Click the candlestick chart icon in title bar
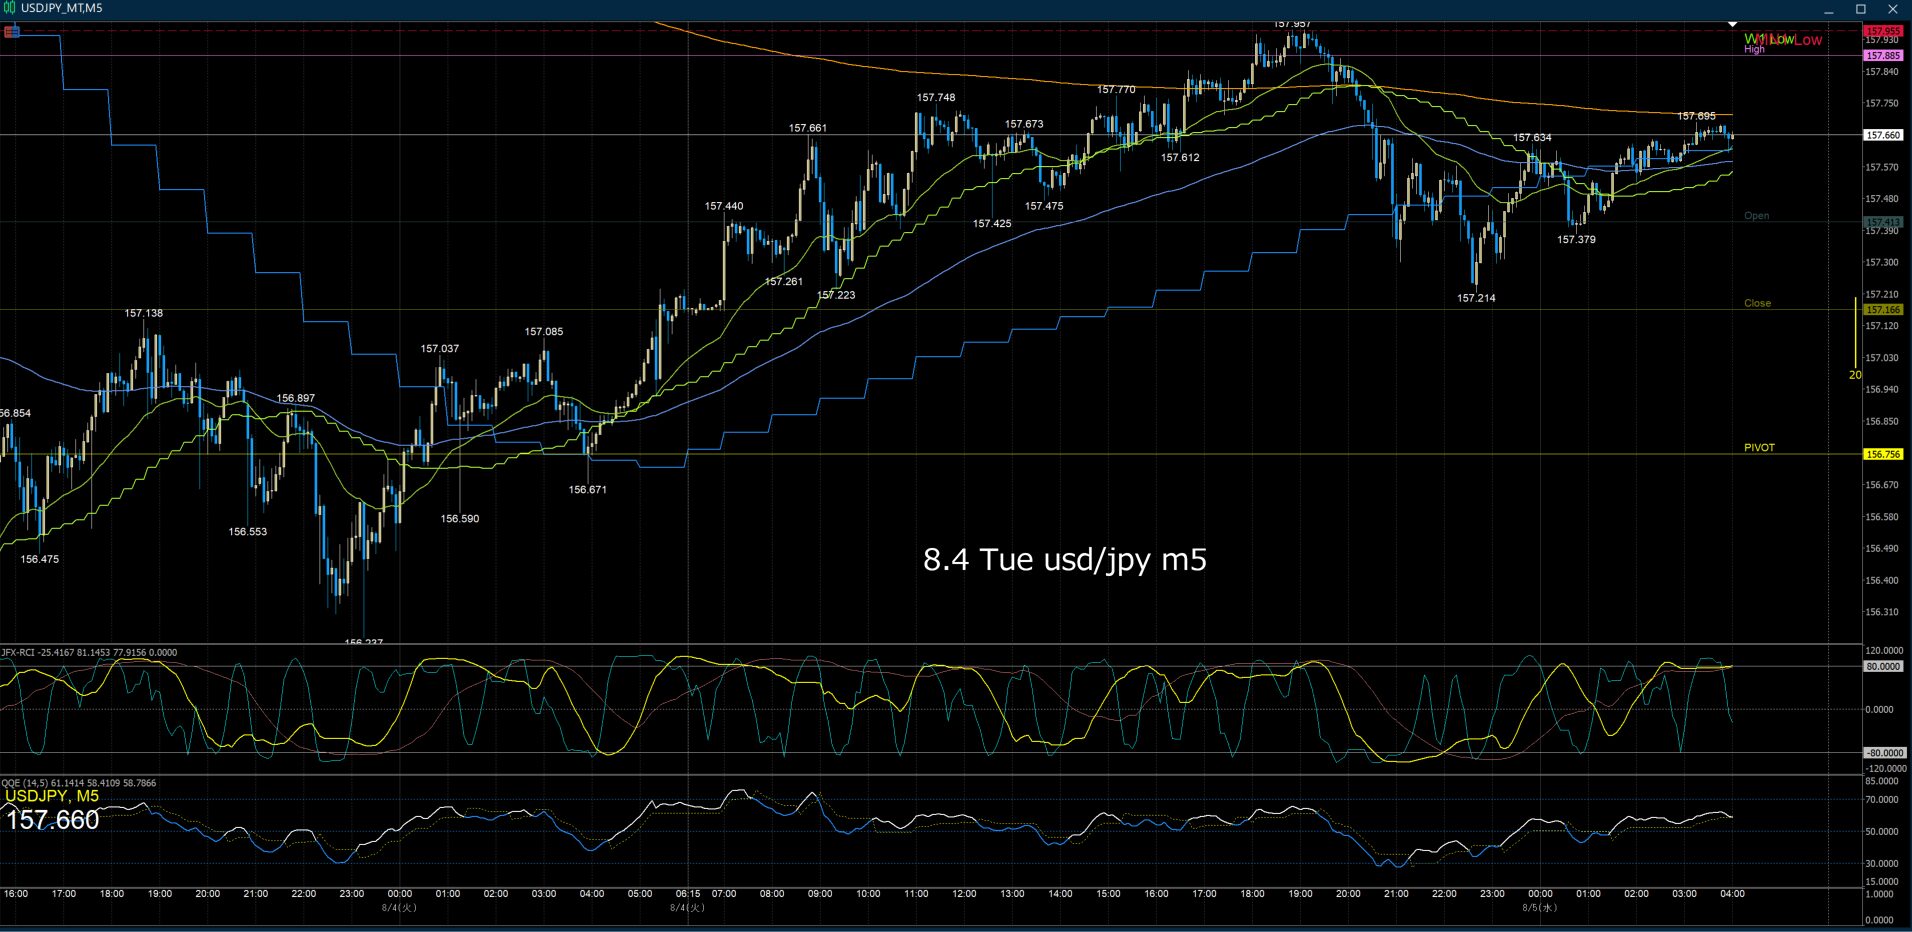Viewport: 1912px width, 932px height. pos(9,8)
